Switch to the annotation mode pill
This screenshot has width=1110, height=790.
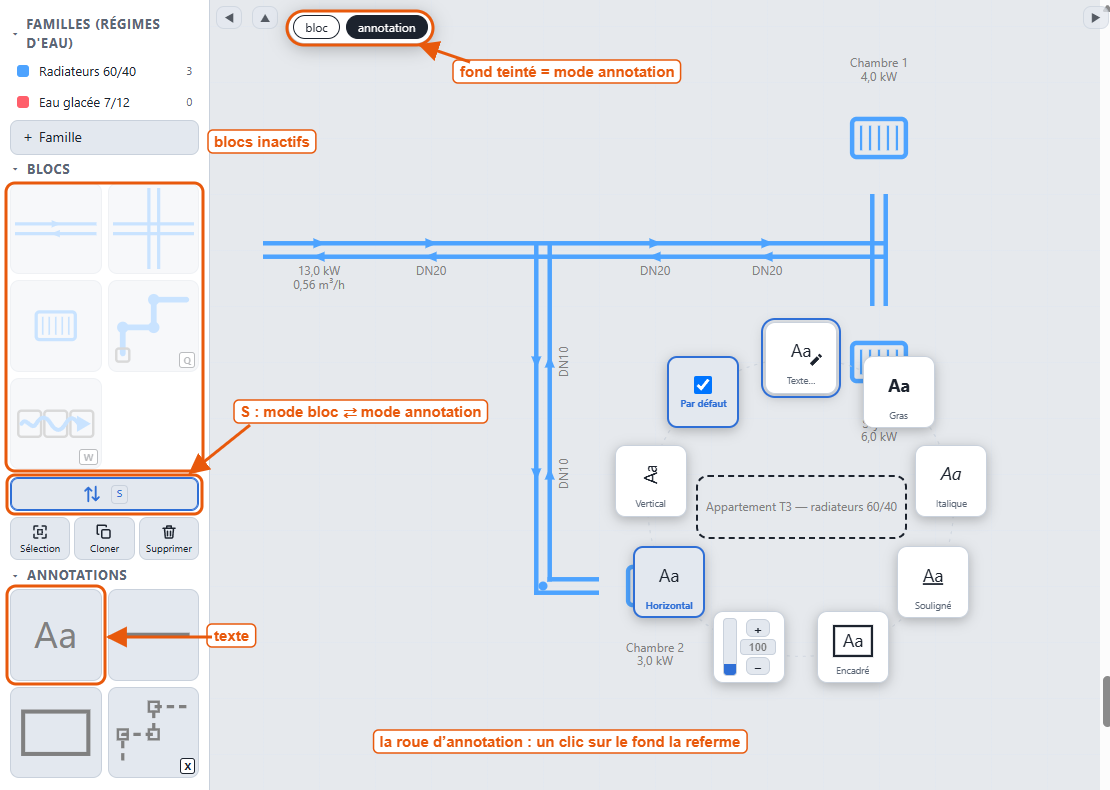pos(387,28)
